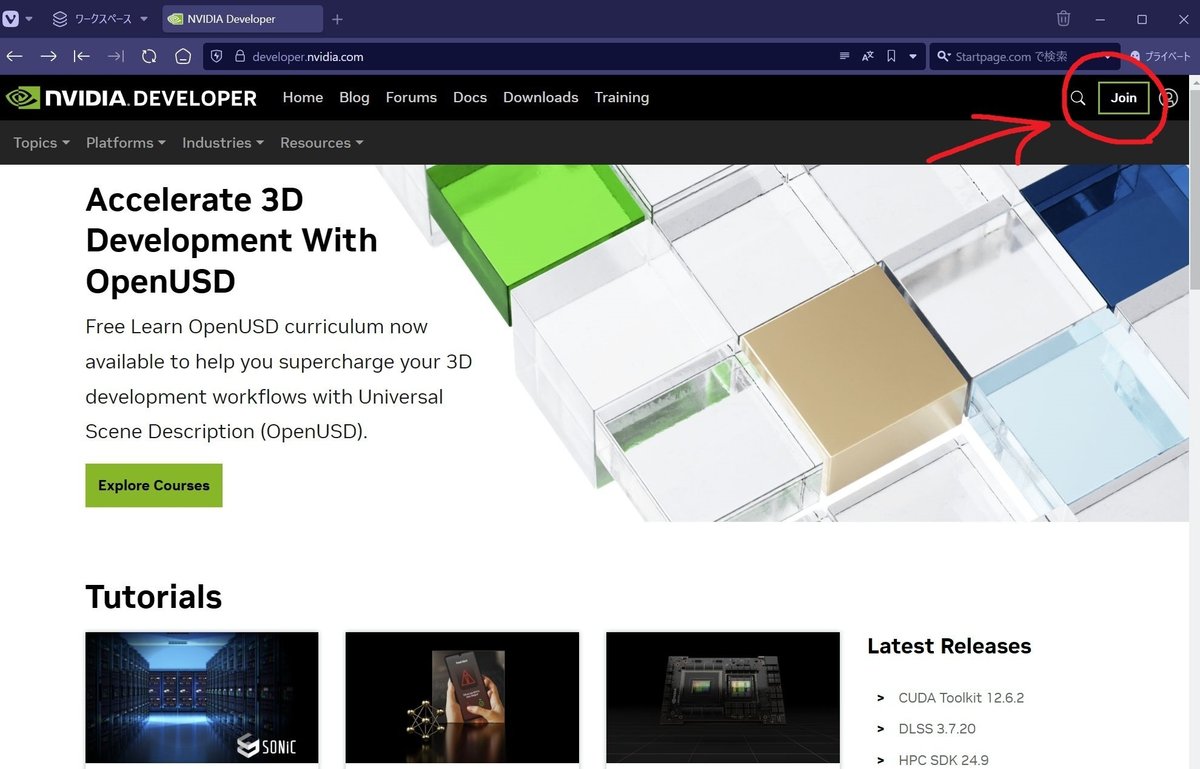1200x769 pixels.
Task: Open the ワークスペース workspaces dropdown
Action: click(x=100, y=19)
